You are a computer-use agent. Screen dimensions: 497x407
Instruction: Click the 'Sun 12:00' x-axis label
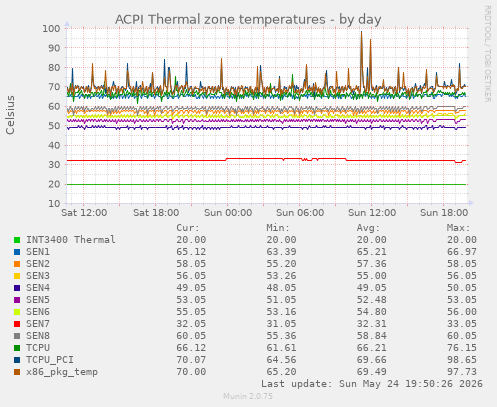(x=372, y=213)
